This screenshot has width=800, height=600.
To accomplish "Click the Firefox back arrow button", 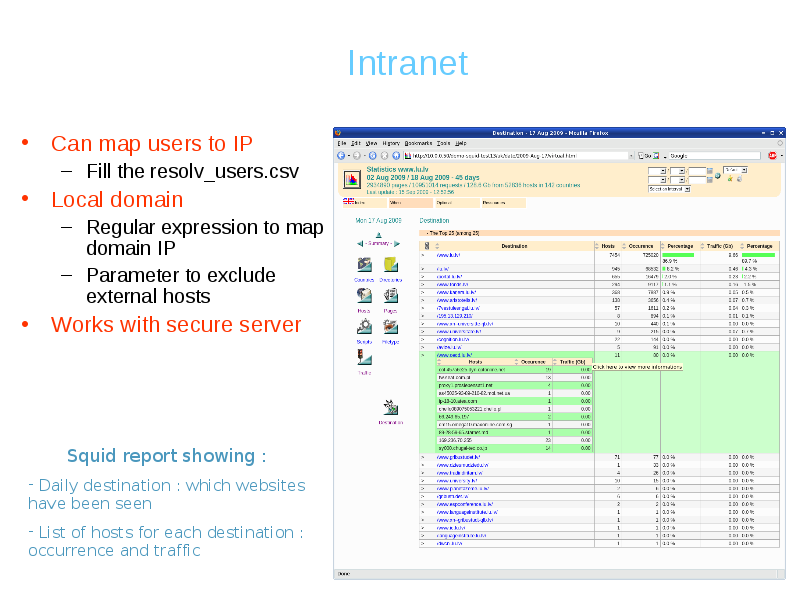I will tap(342, 156).
